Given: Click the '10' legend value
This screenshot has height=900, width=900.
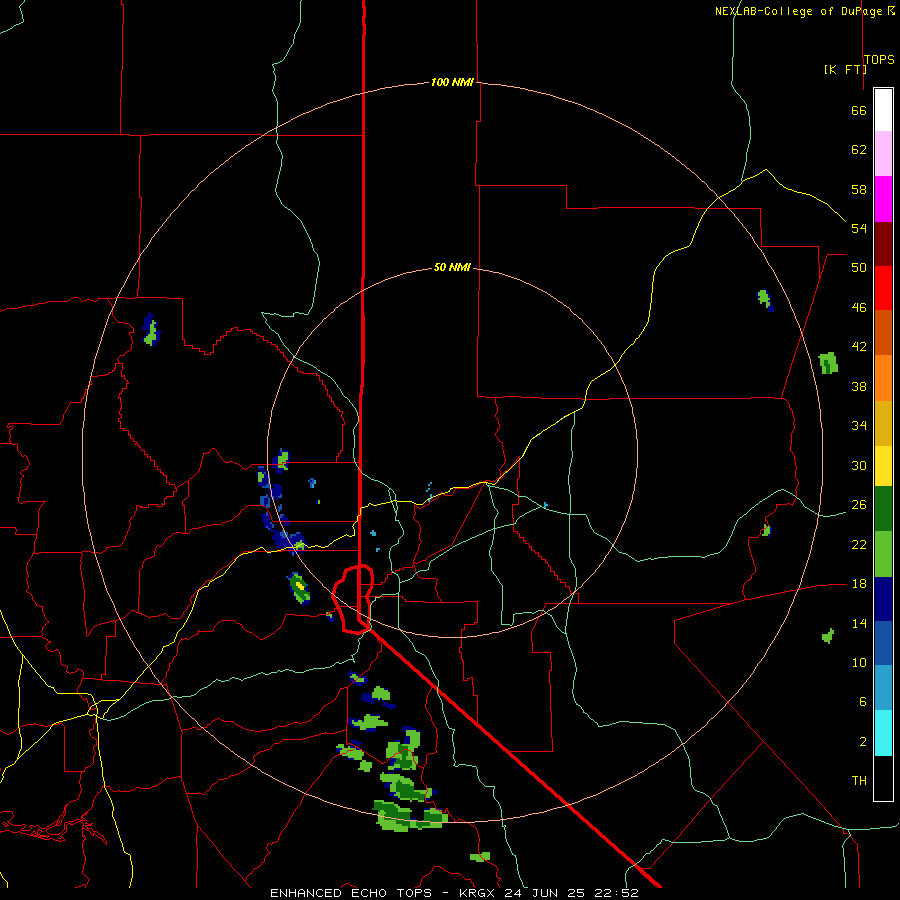Looking at the screenshot, I should pyautogui.click(x=859, y=662).
